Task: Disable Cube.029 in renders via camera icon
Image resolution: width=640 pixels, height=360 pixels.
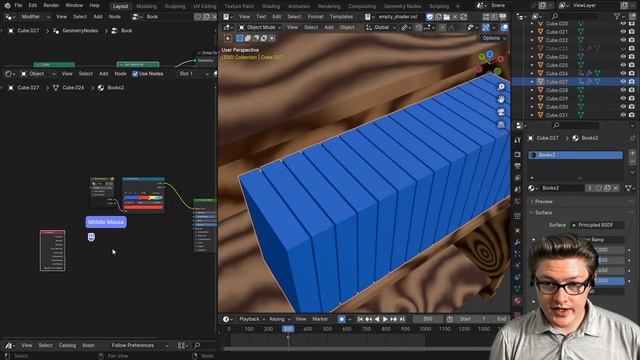Action: pos(632,98)
